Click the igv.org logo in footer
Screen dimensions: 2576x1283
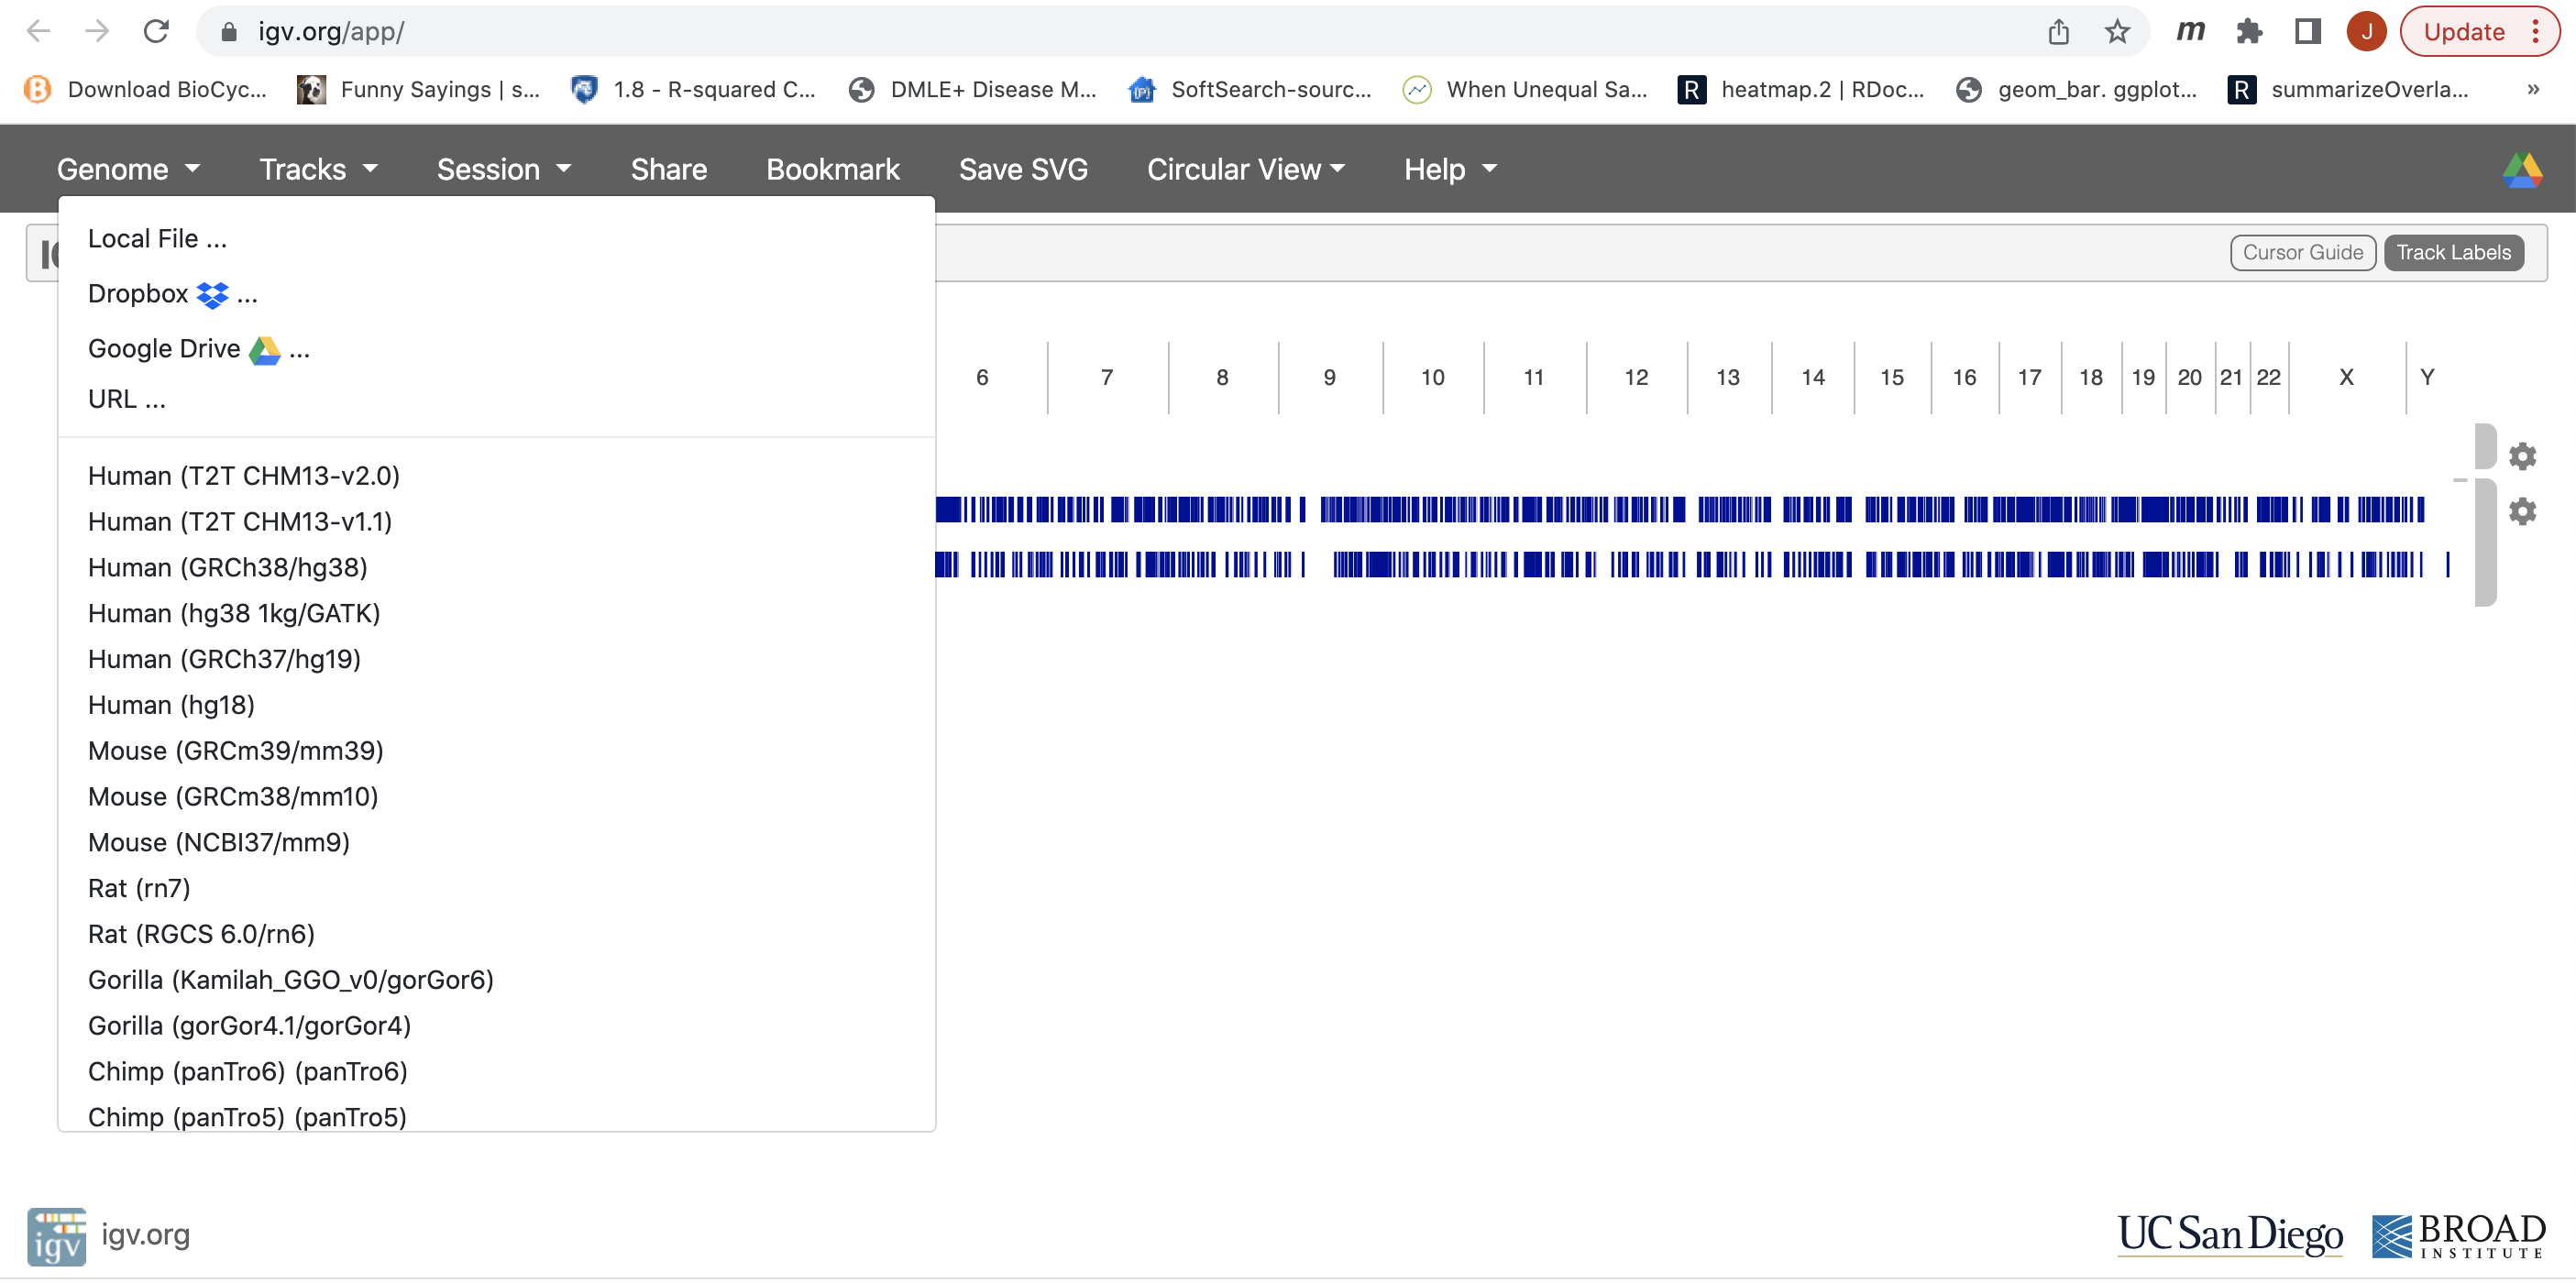(57, 1236)
